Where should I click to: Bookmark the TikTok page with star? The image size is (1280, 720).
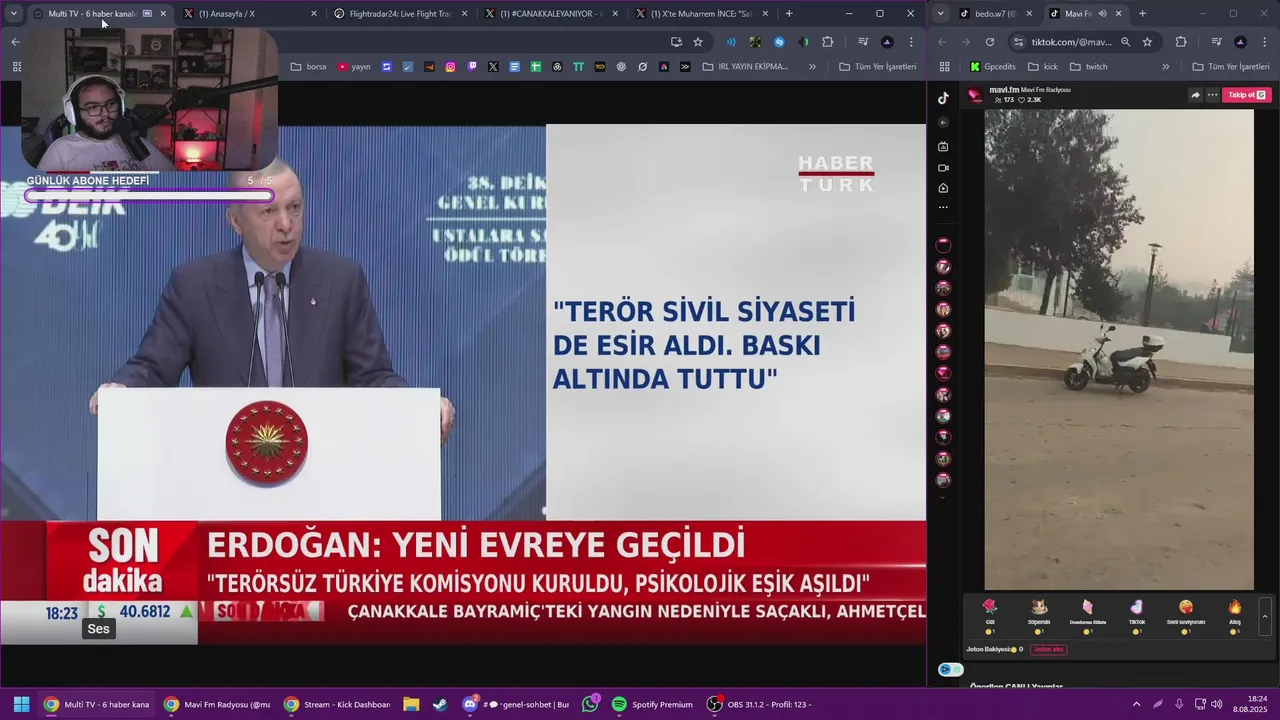click(1147, 42)
